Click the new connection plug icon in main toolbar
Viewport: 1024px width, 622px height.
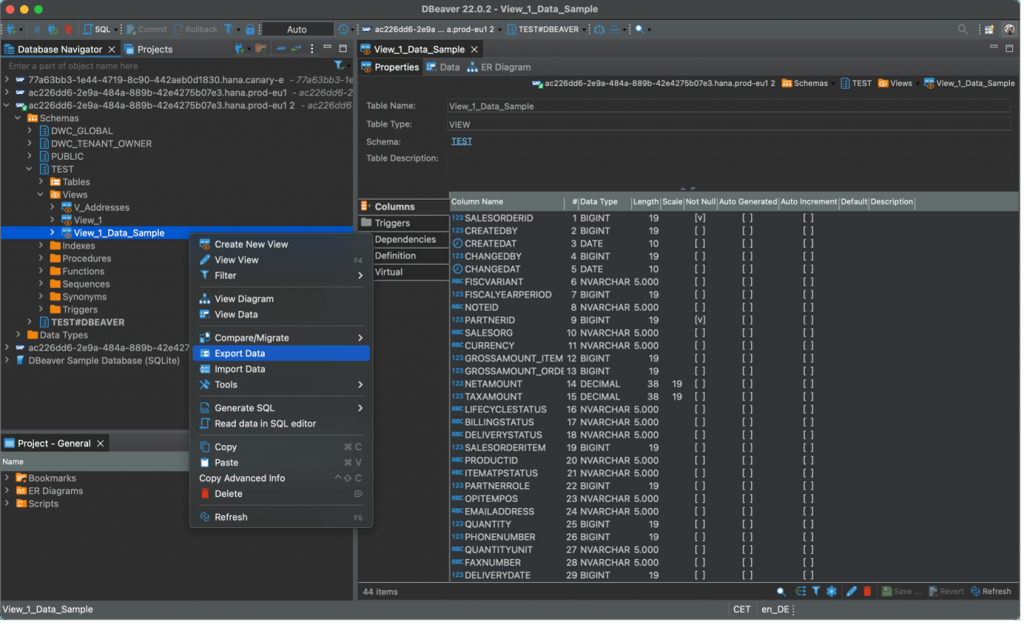tap(12, 29)
